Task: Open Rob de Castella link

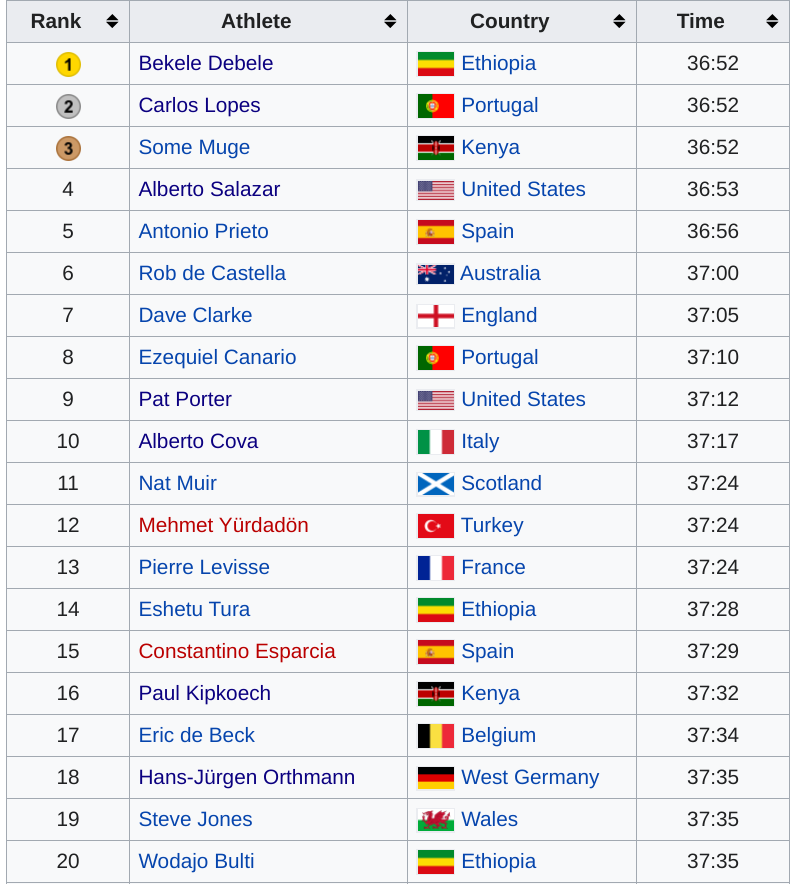Action: pyautogui.click(x=212, y=273)
